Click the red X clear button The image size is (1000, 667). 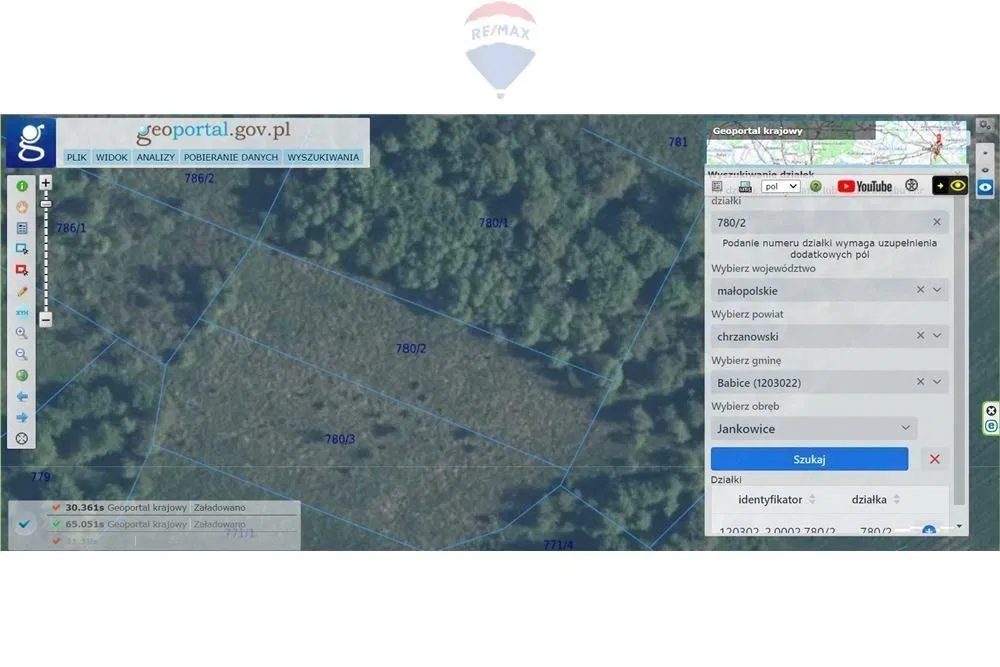click(x=934, y=459)
